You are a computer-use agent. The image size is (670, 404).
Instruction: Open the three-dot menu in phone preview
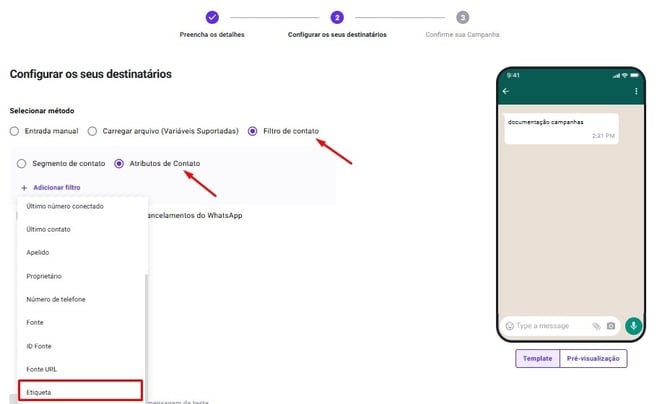tap(636, 91)
